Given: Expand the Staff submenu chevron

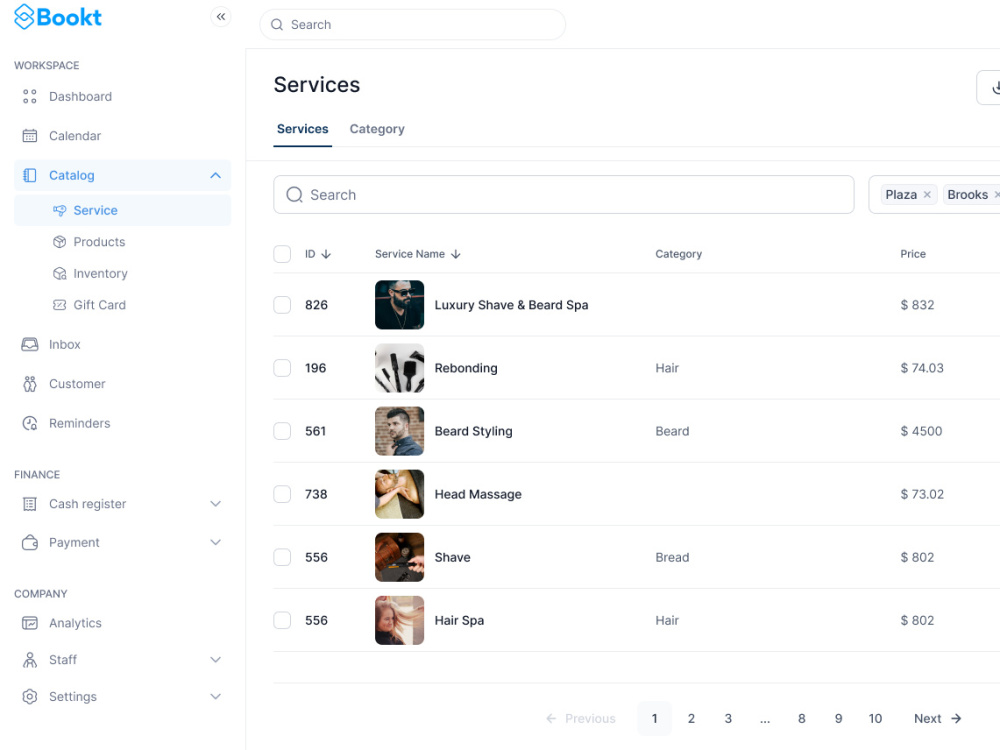Looking at the screenshot, I should point(216,660).
